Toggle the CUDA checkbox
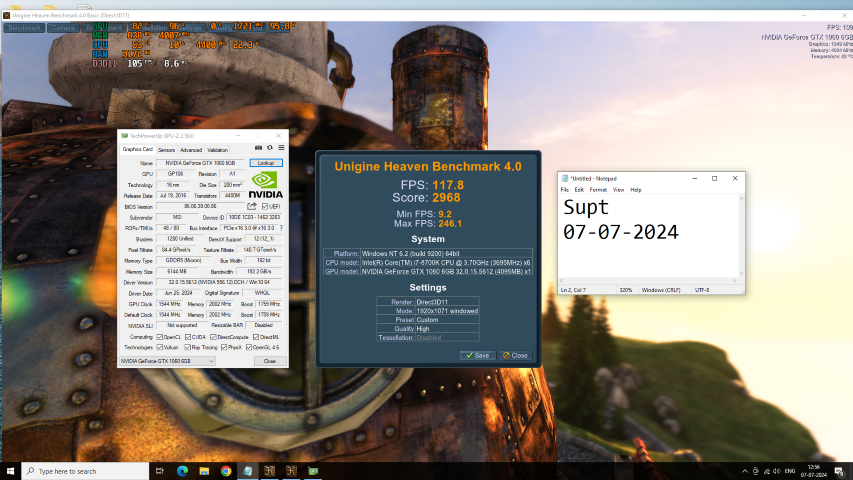Viewport: 853px width, 480px height. (x=188, y=337)
